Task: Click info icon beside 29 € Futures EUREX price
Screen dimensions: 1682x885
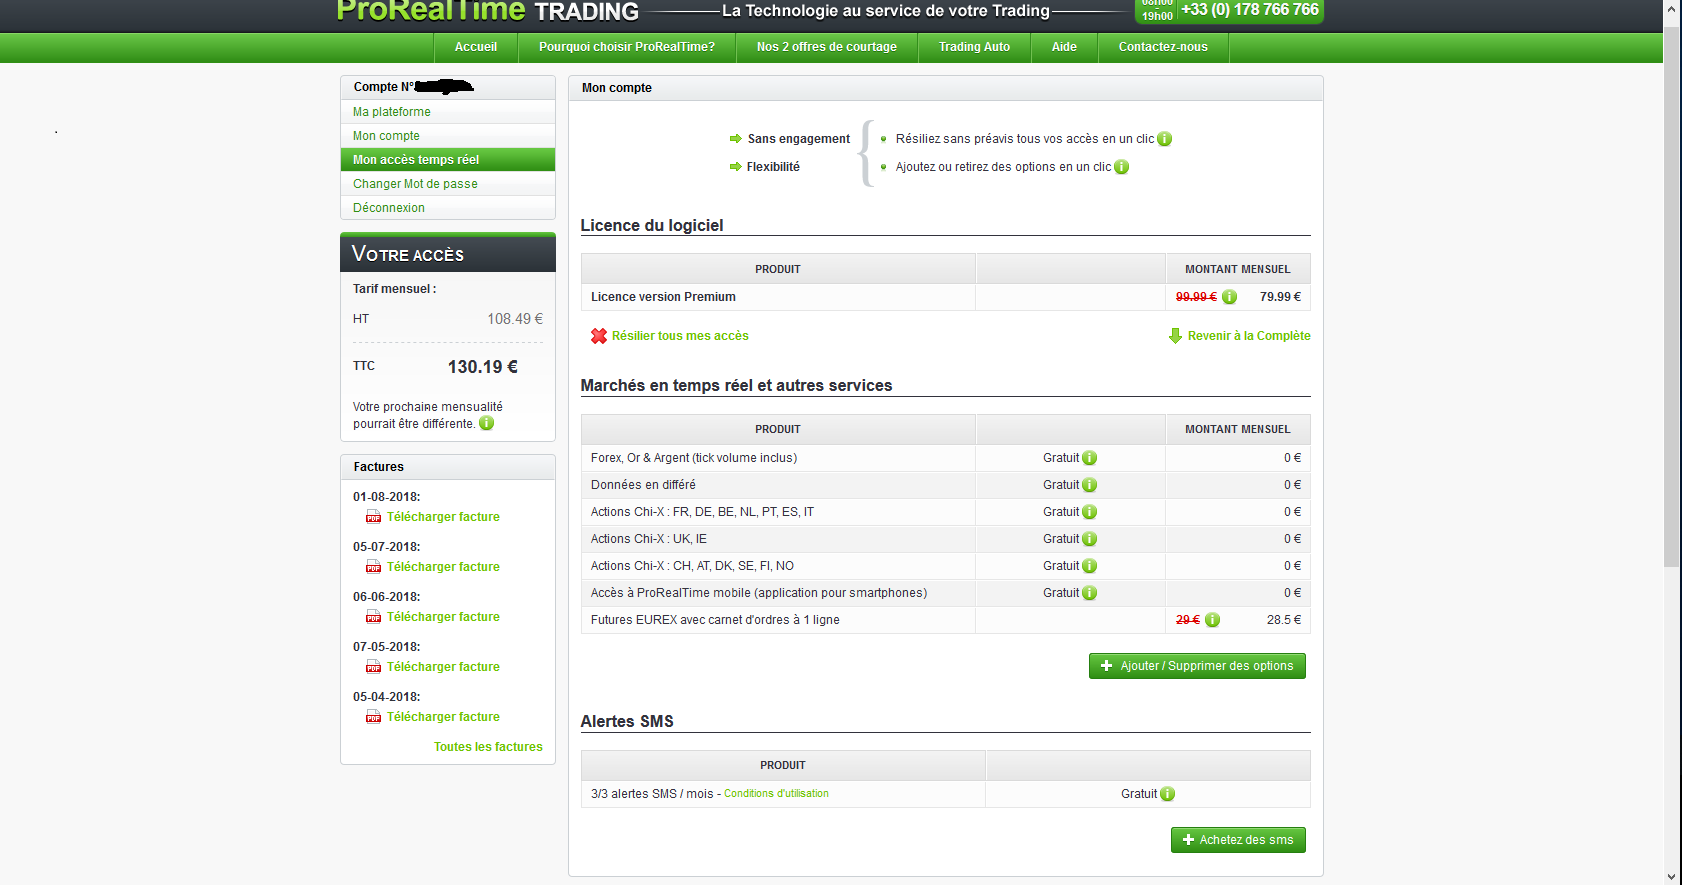Action: click(x=1212, y=620)
